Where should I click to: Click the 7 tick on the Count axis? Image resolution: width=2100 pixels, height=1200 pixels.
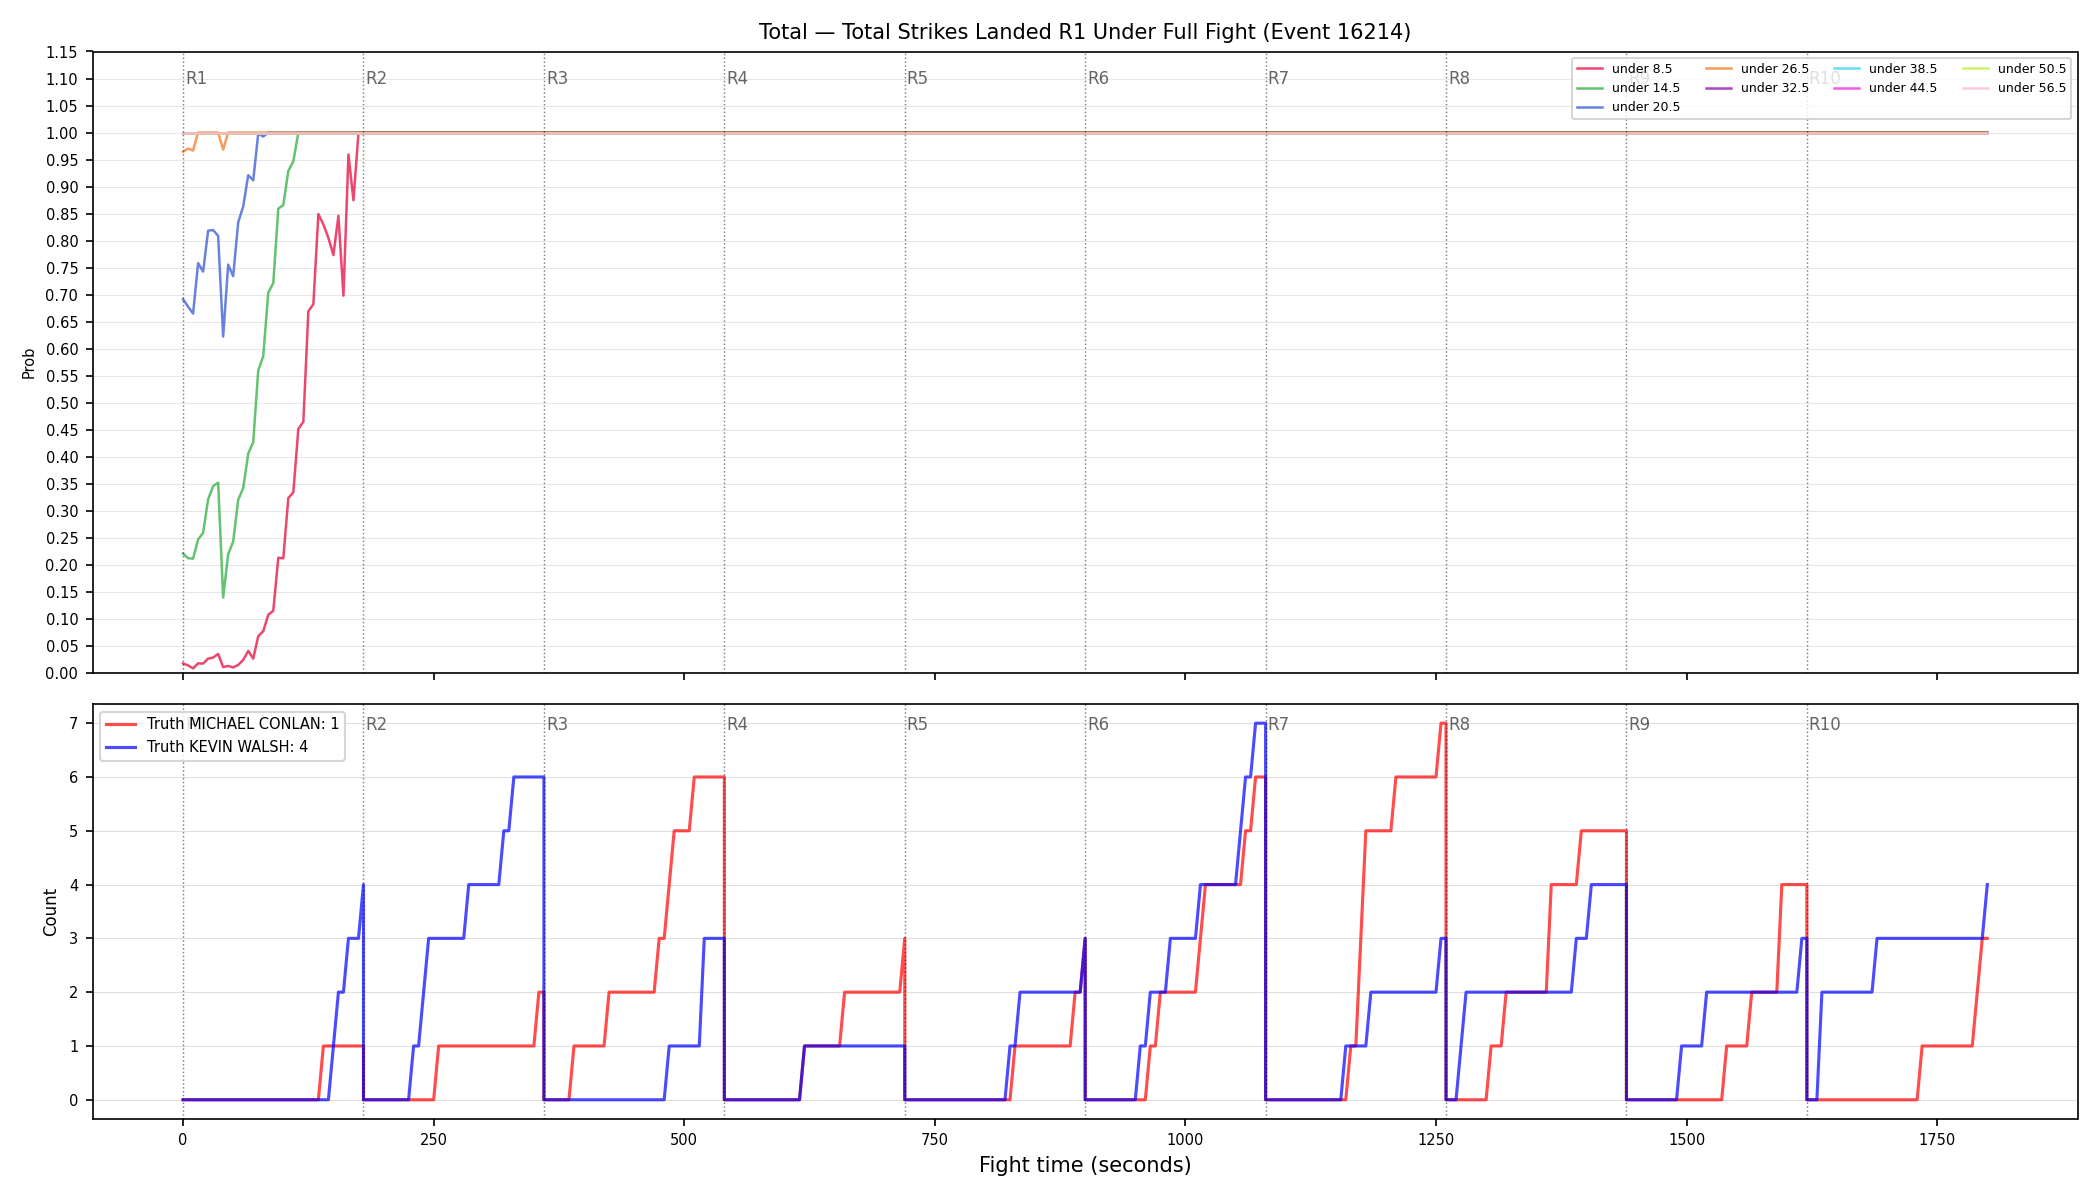[74, 723]
